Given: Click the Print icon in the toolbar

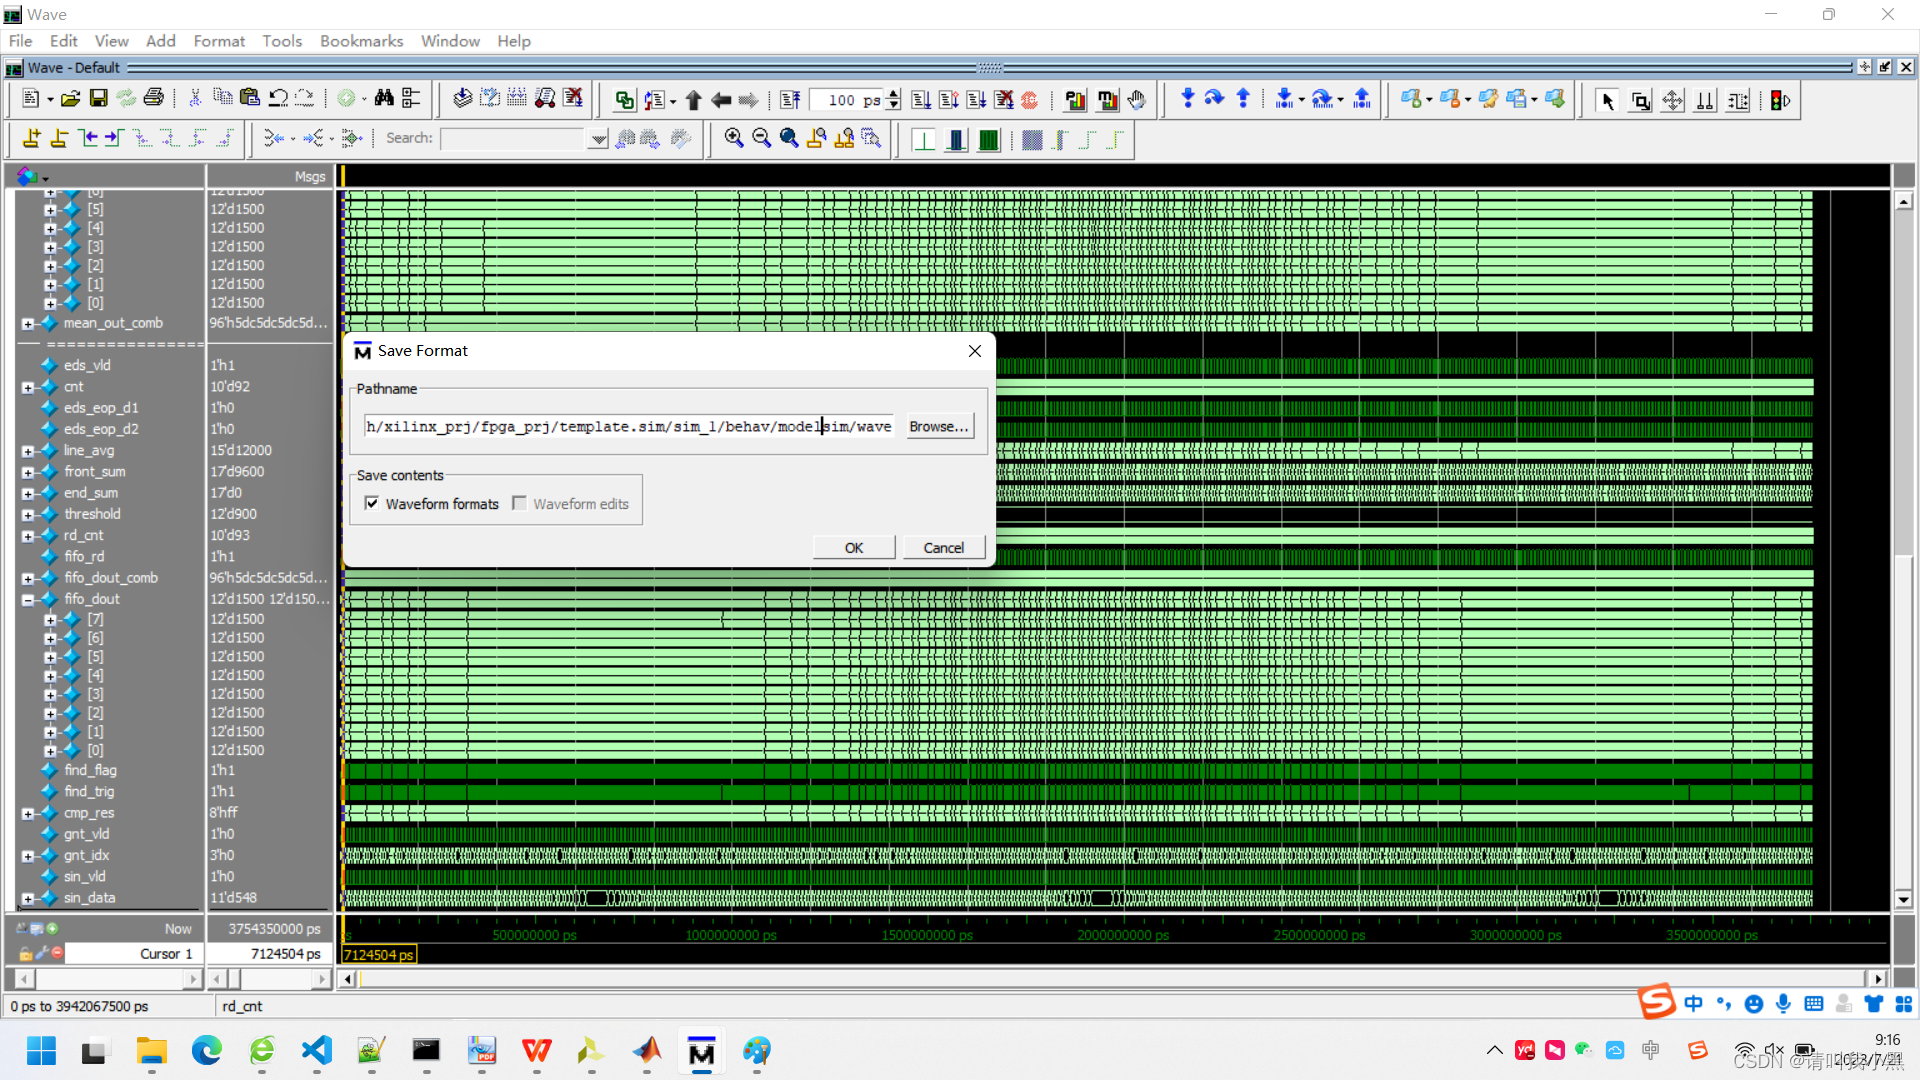Looking at the screenshot, I should click(x=153, y=99).
